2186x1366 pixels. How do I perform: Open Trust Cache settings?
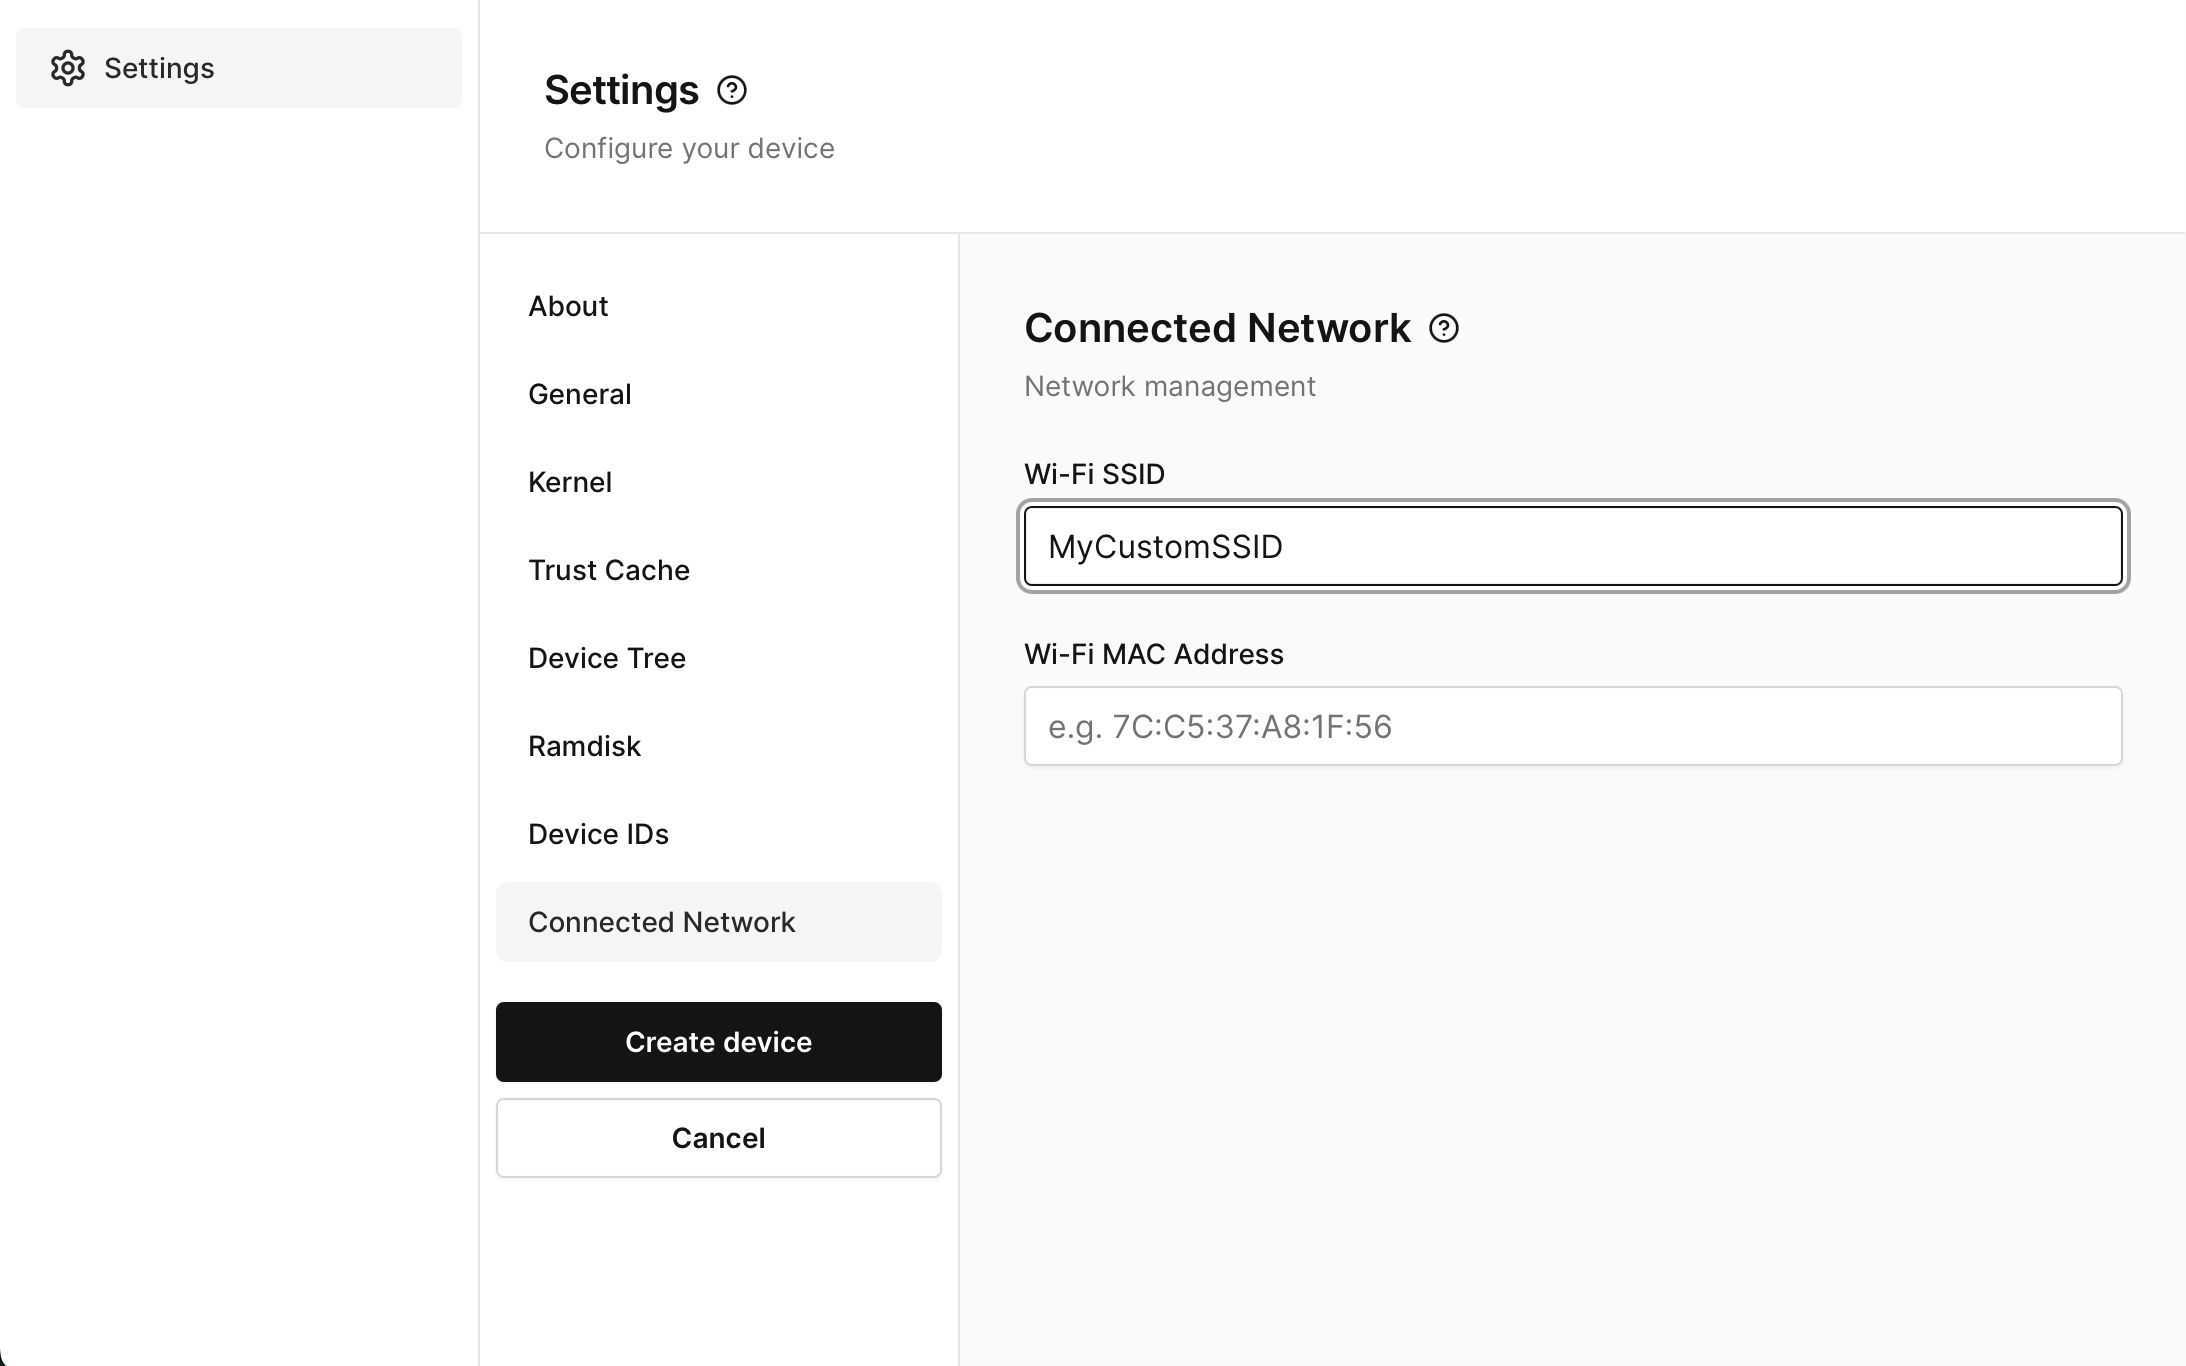pos(718,570)
